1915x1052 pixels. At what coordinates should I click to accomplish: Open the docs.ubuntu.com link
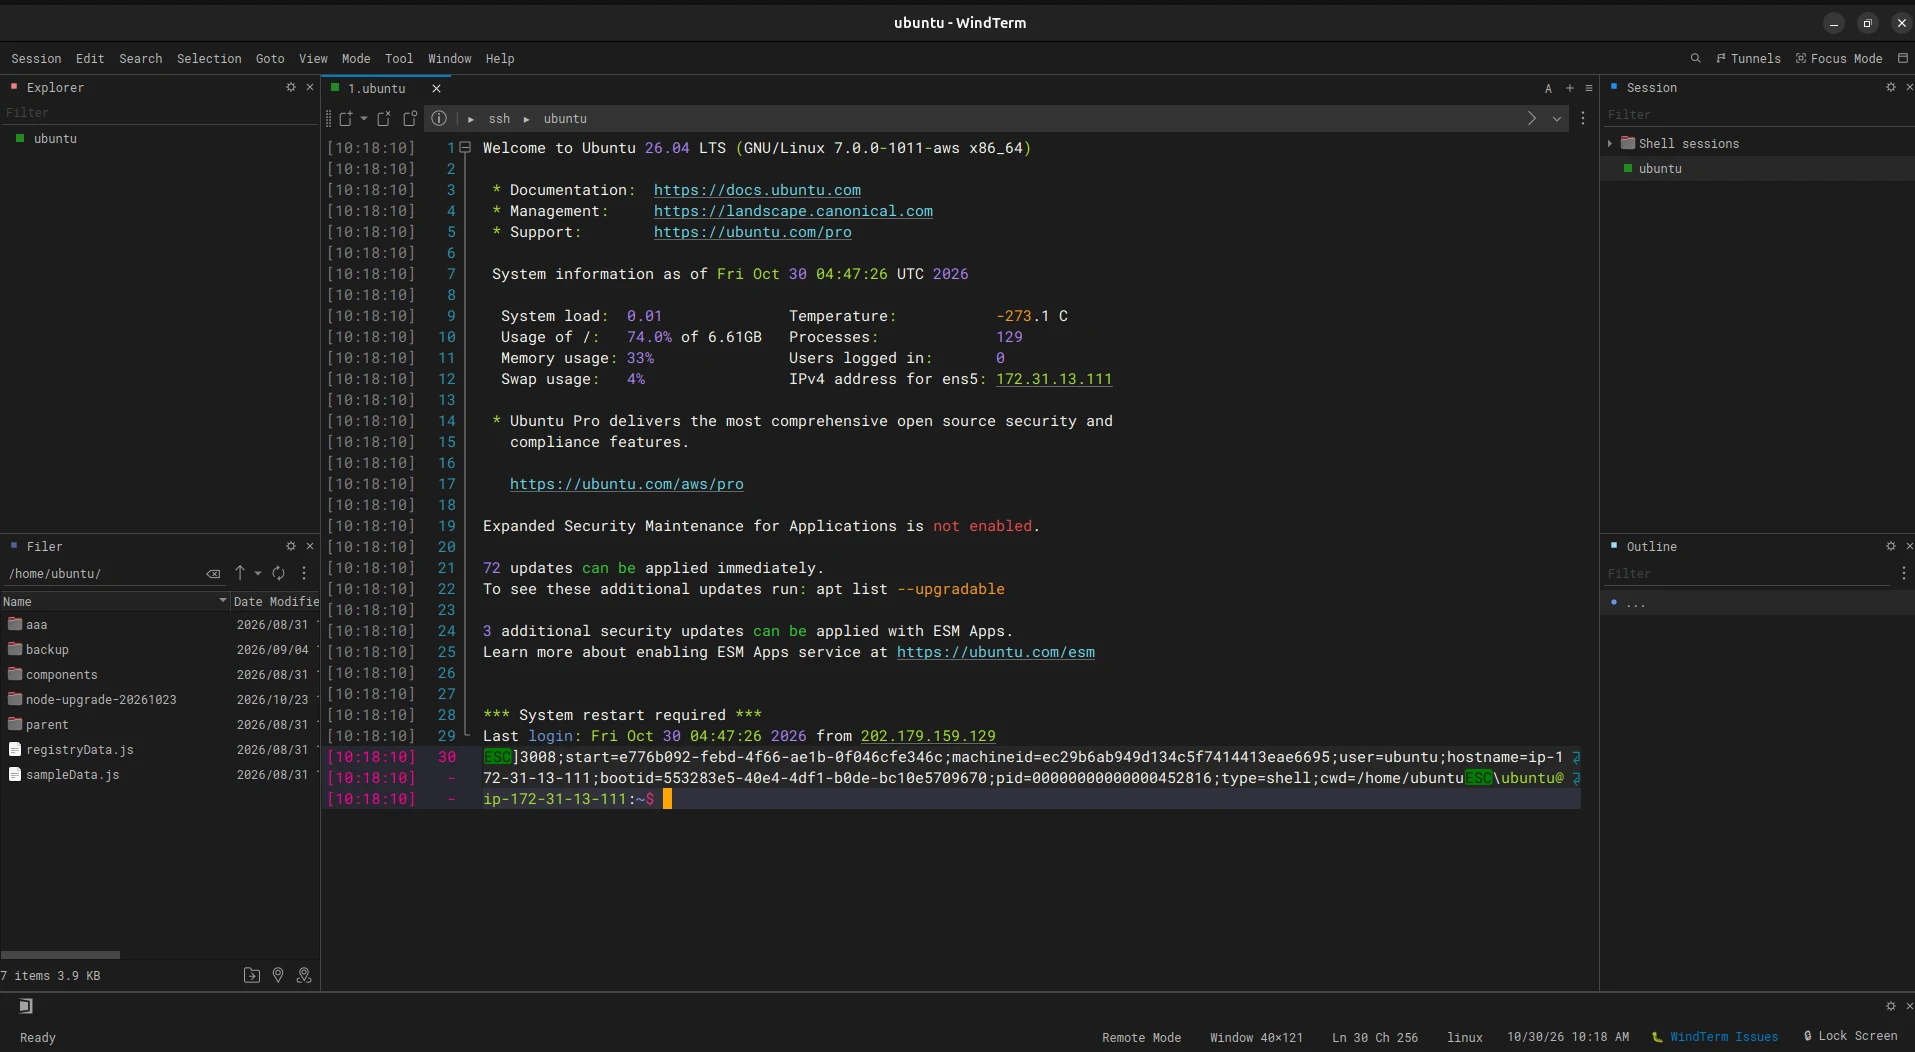click(757, 190)
